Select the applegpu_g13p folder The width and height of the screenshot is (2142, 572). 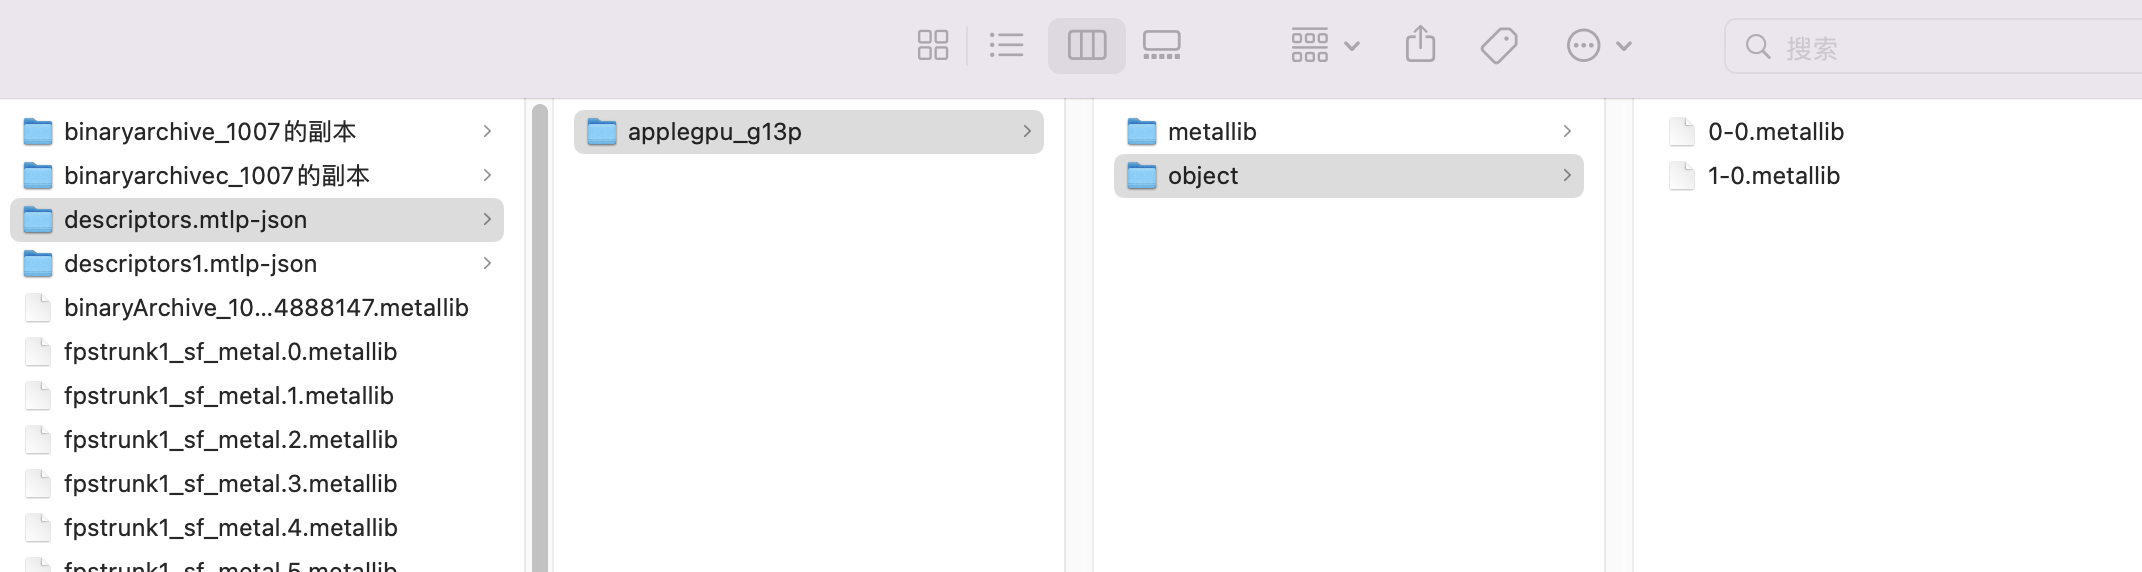(714, 132)
